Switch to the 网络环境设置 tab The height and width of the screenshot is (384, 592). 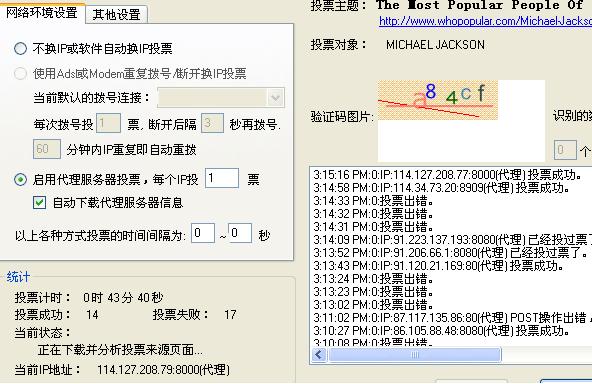42,13
